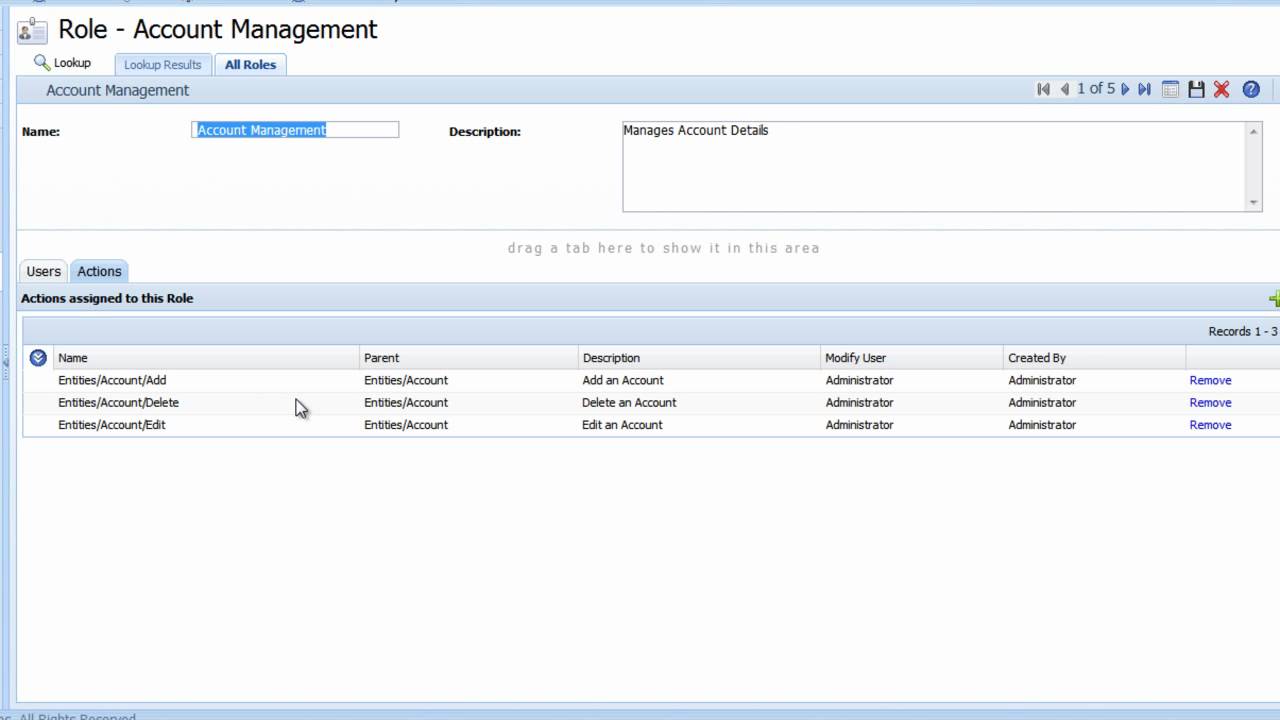This screenshot has height=720, width=1280.
Task: Click Parent cell in Entities/Account/Add row
Action: [x=406, y=380]
